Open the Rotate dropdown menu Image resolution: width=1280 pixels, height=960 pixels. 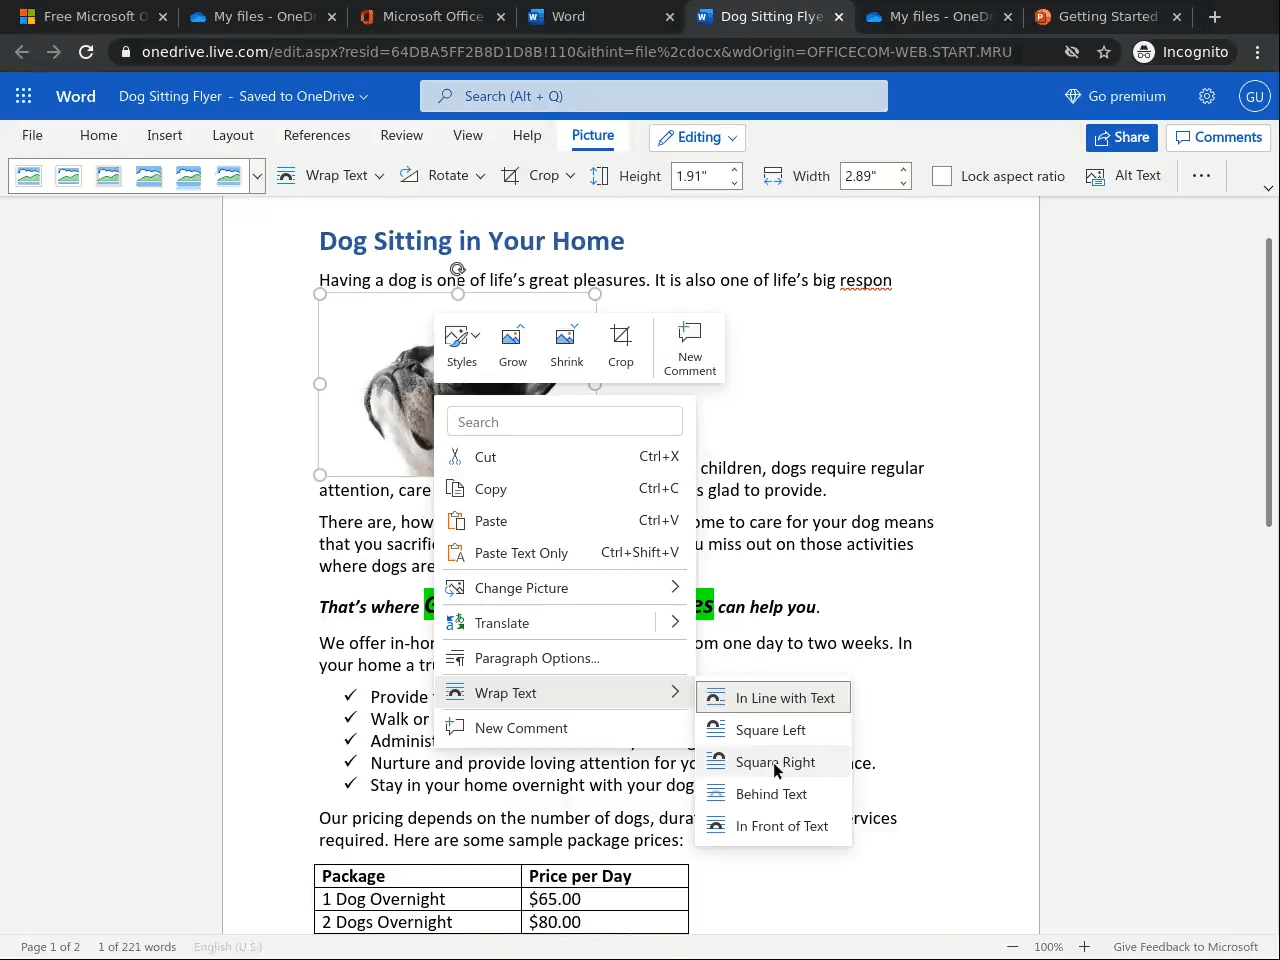[x=442, y=175]
